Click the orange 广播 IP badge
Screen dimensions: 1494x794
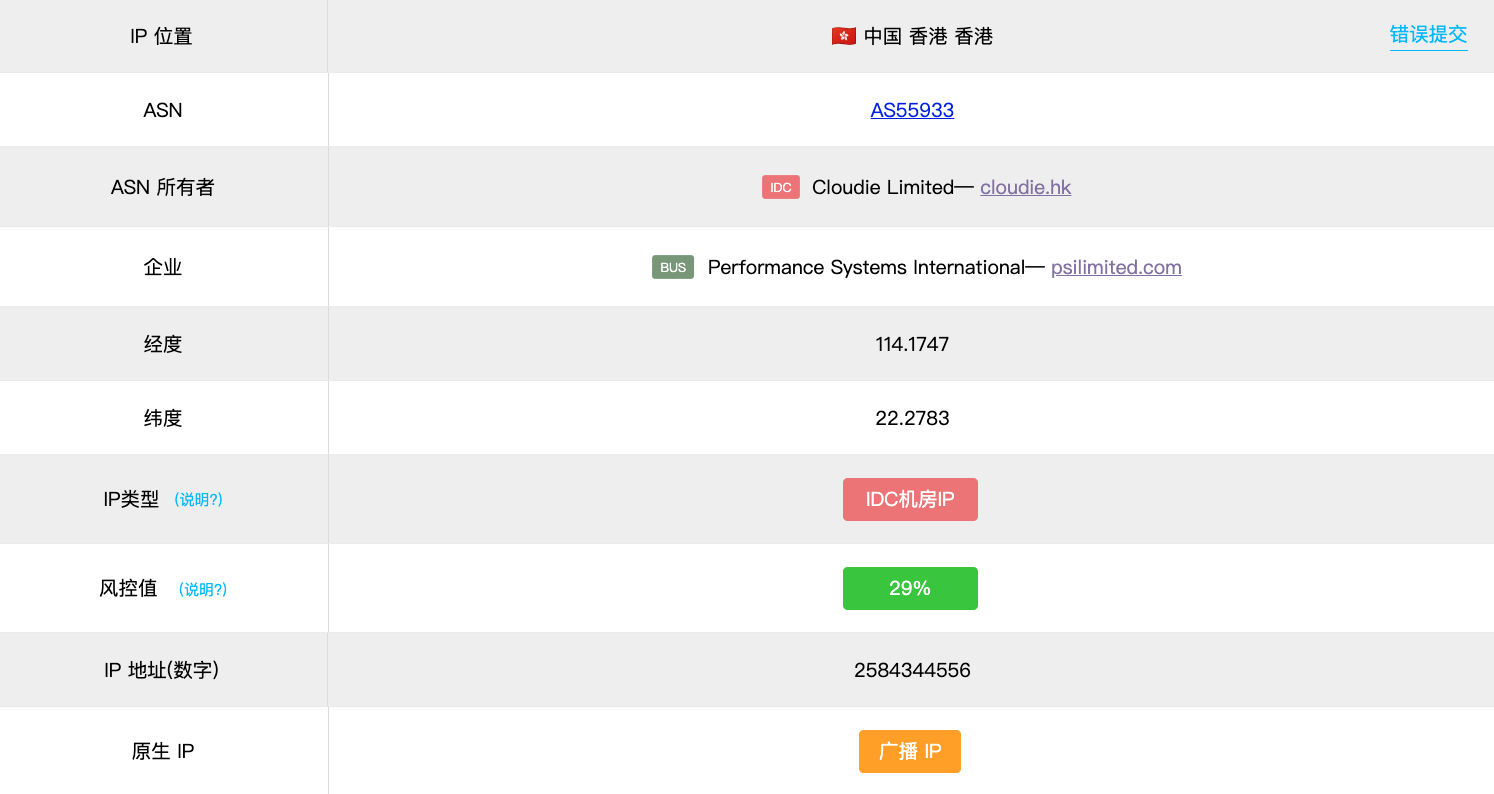(x=909, y=751)
